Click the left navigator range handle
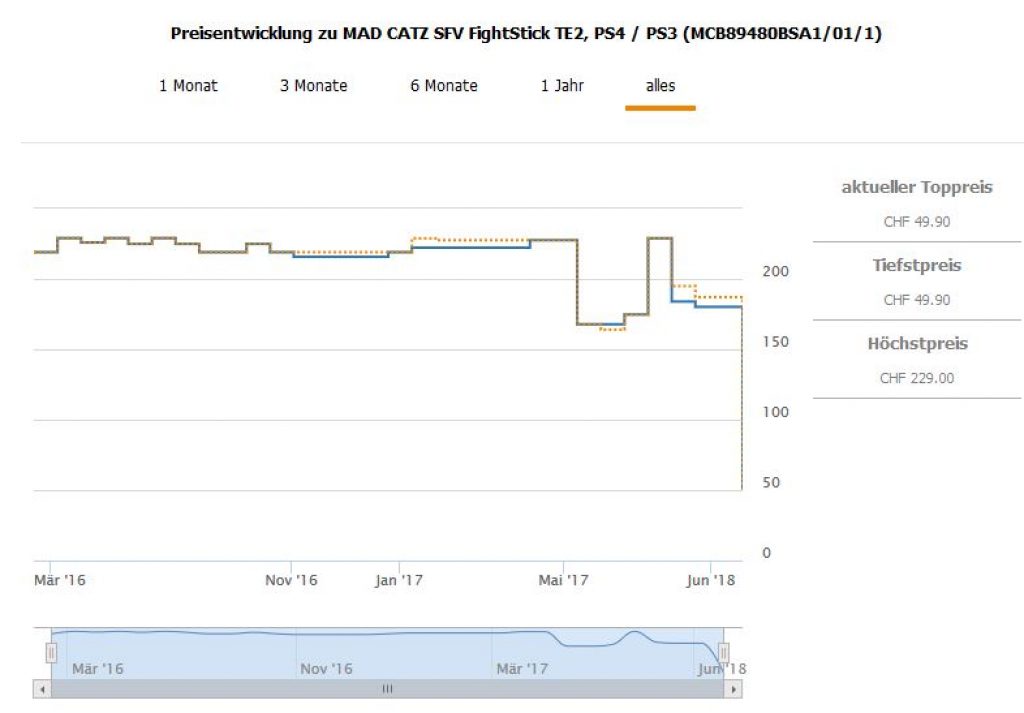Viewport: 1024px width, 713px height. coord(51,653)
